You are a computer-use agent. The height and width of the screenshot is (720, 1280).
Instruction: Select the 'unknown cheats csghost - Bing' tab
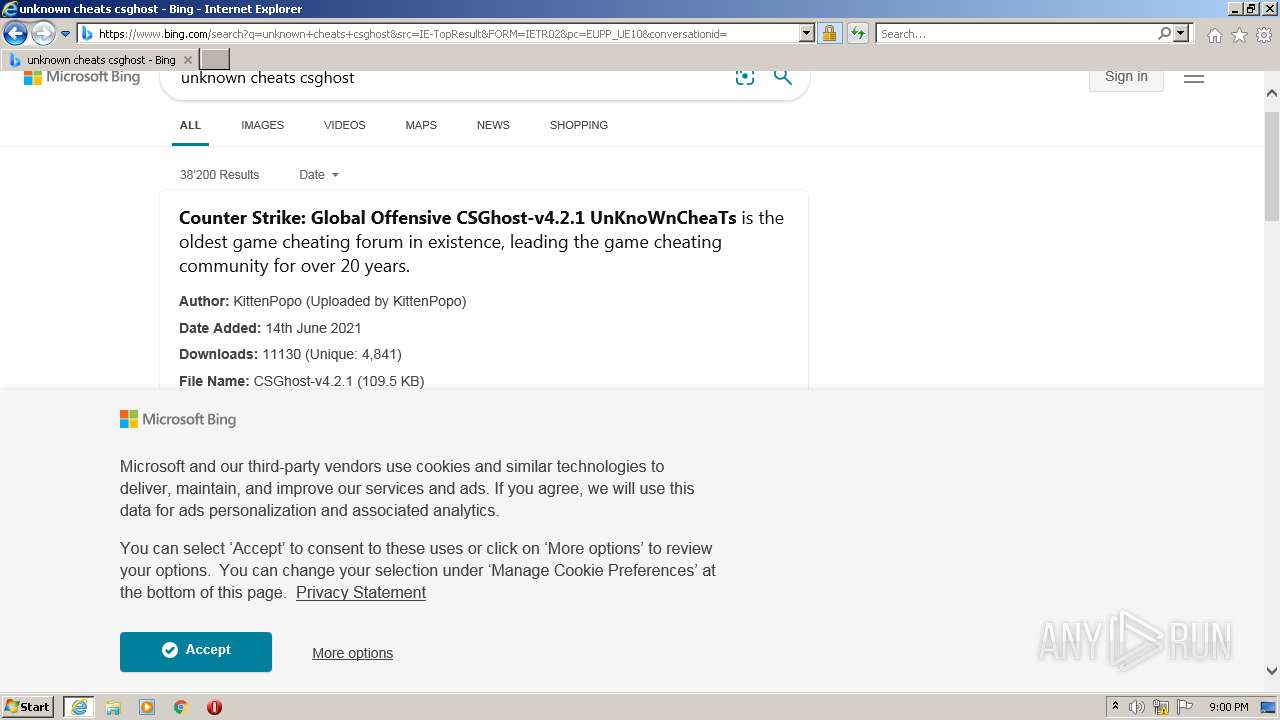pos(100,60)
